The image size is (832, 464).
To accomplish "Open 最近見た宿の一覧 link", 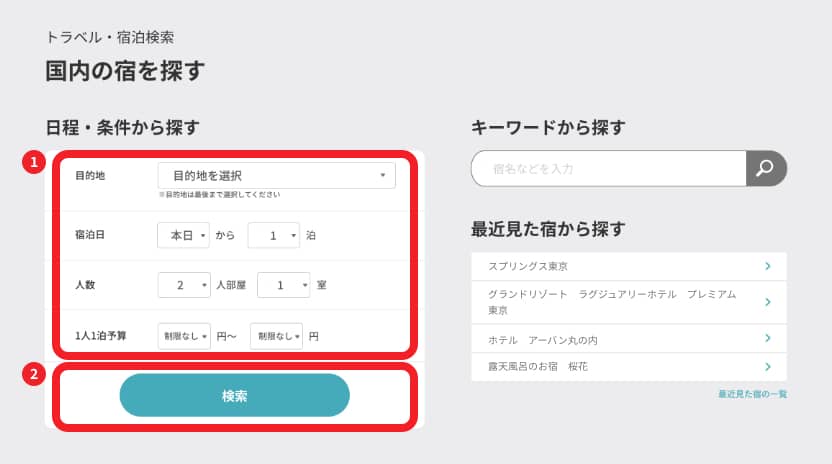I will [752, 394].
